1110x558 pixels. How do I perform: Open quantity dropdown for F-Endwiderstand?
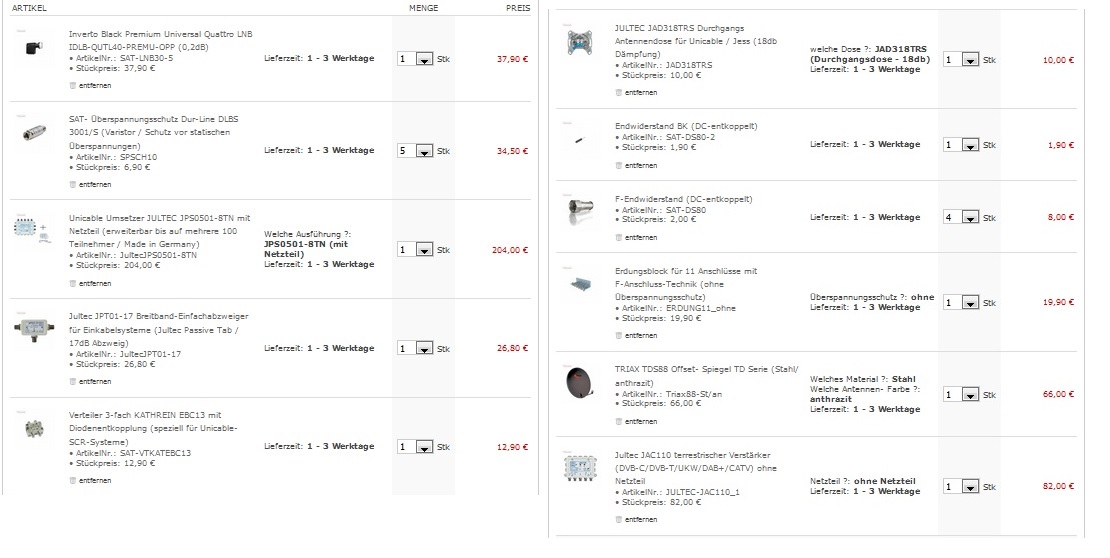coord(970,217)
